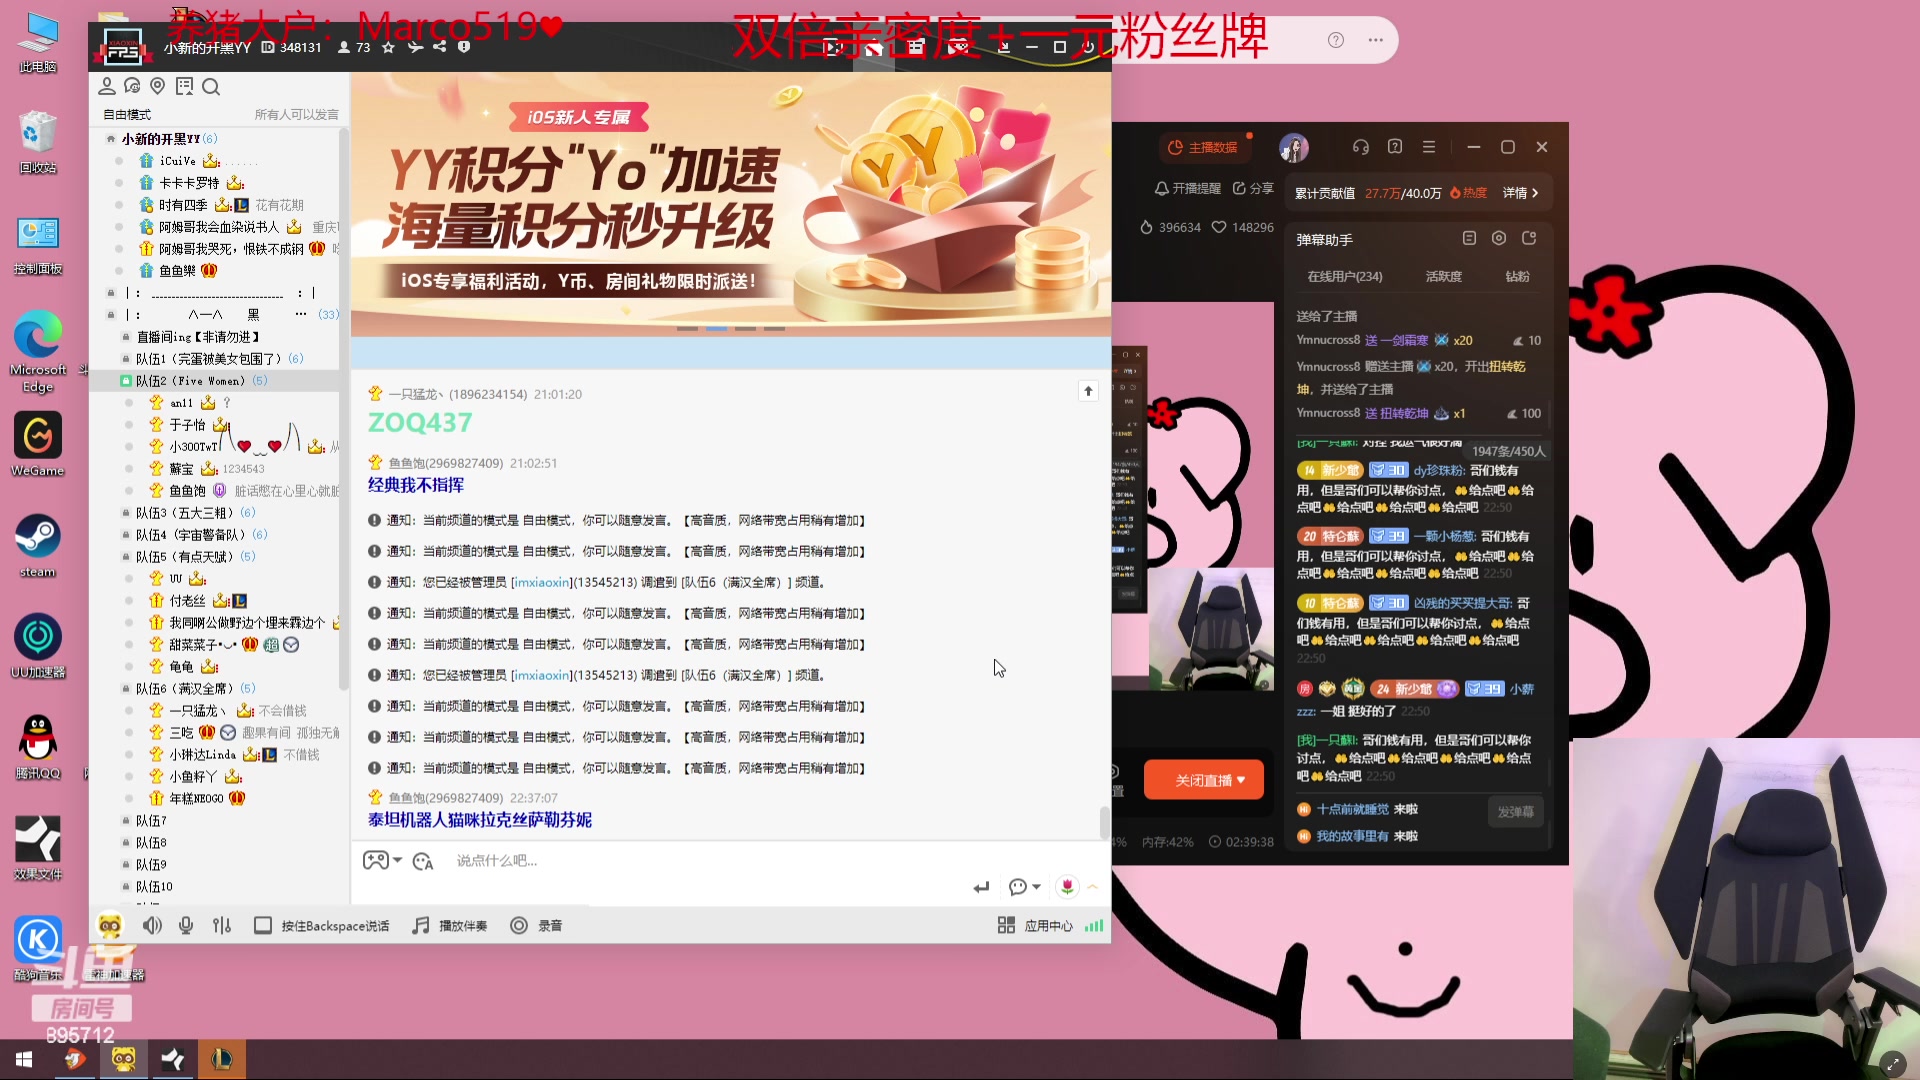Open the game icon dropdown in chat input
Image resolution: width=1920 pixels, height=1080 pixels.
378,860
